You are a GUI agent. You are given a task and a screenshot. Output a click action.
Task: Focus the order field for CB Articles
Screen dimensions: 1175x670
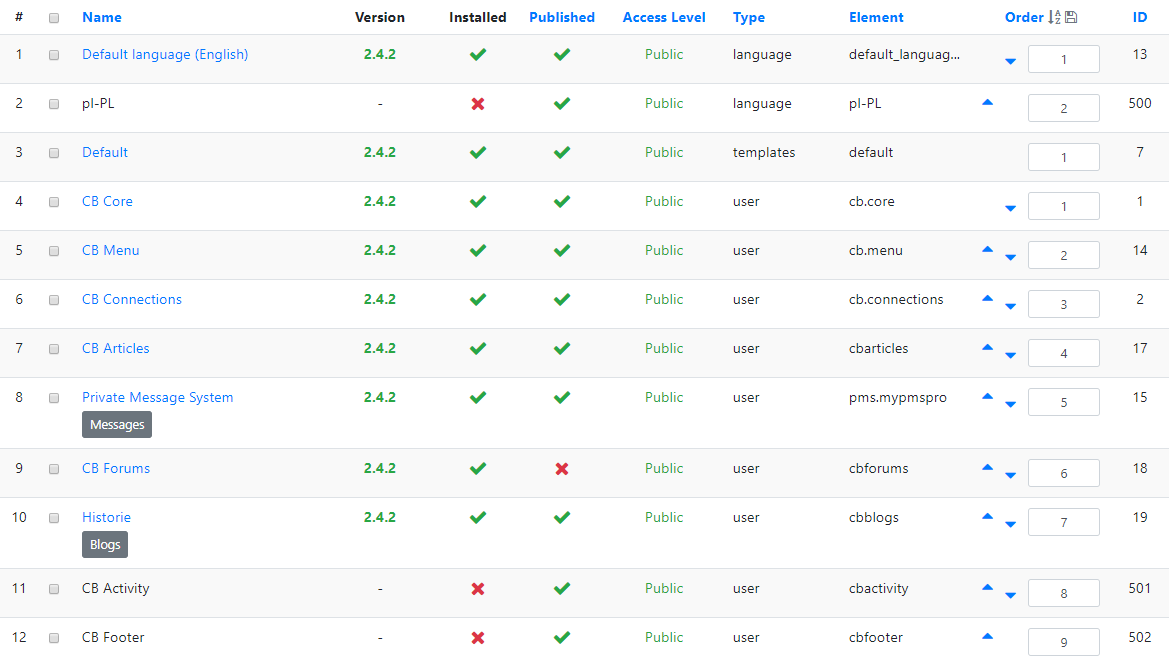[1063, 353]
